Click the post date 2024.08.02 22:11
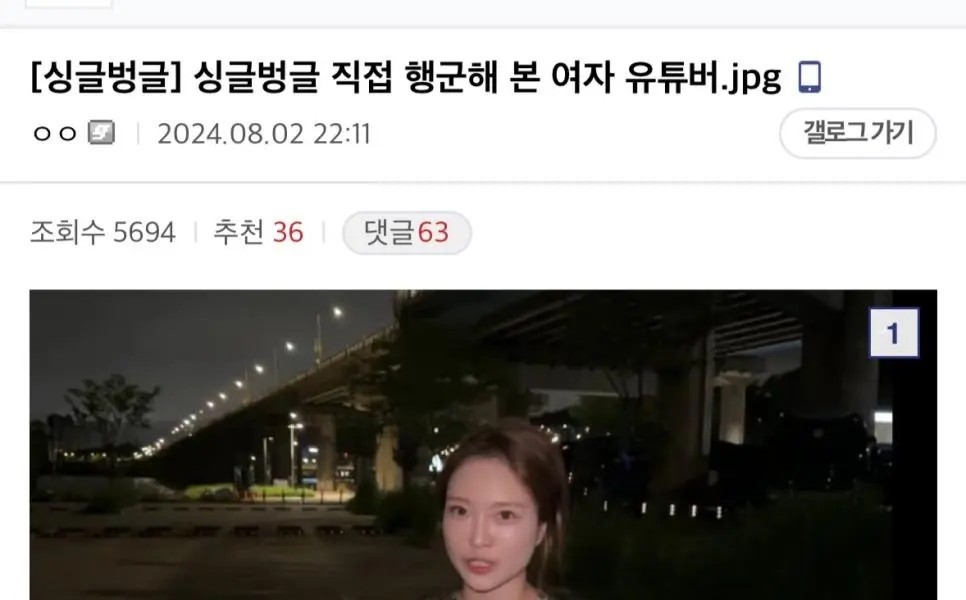Viewport: 966px width, 600px height. tap(264, 134)
